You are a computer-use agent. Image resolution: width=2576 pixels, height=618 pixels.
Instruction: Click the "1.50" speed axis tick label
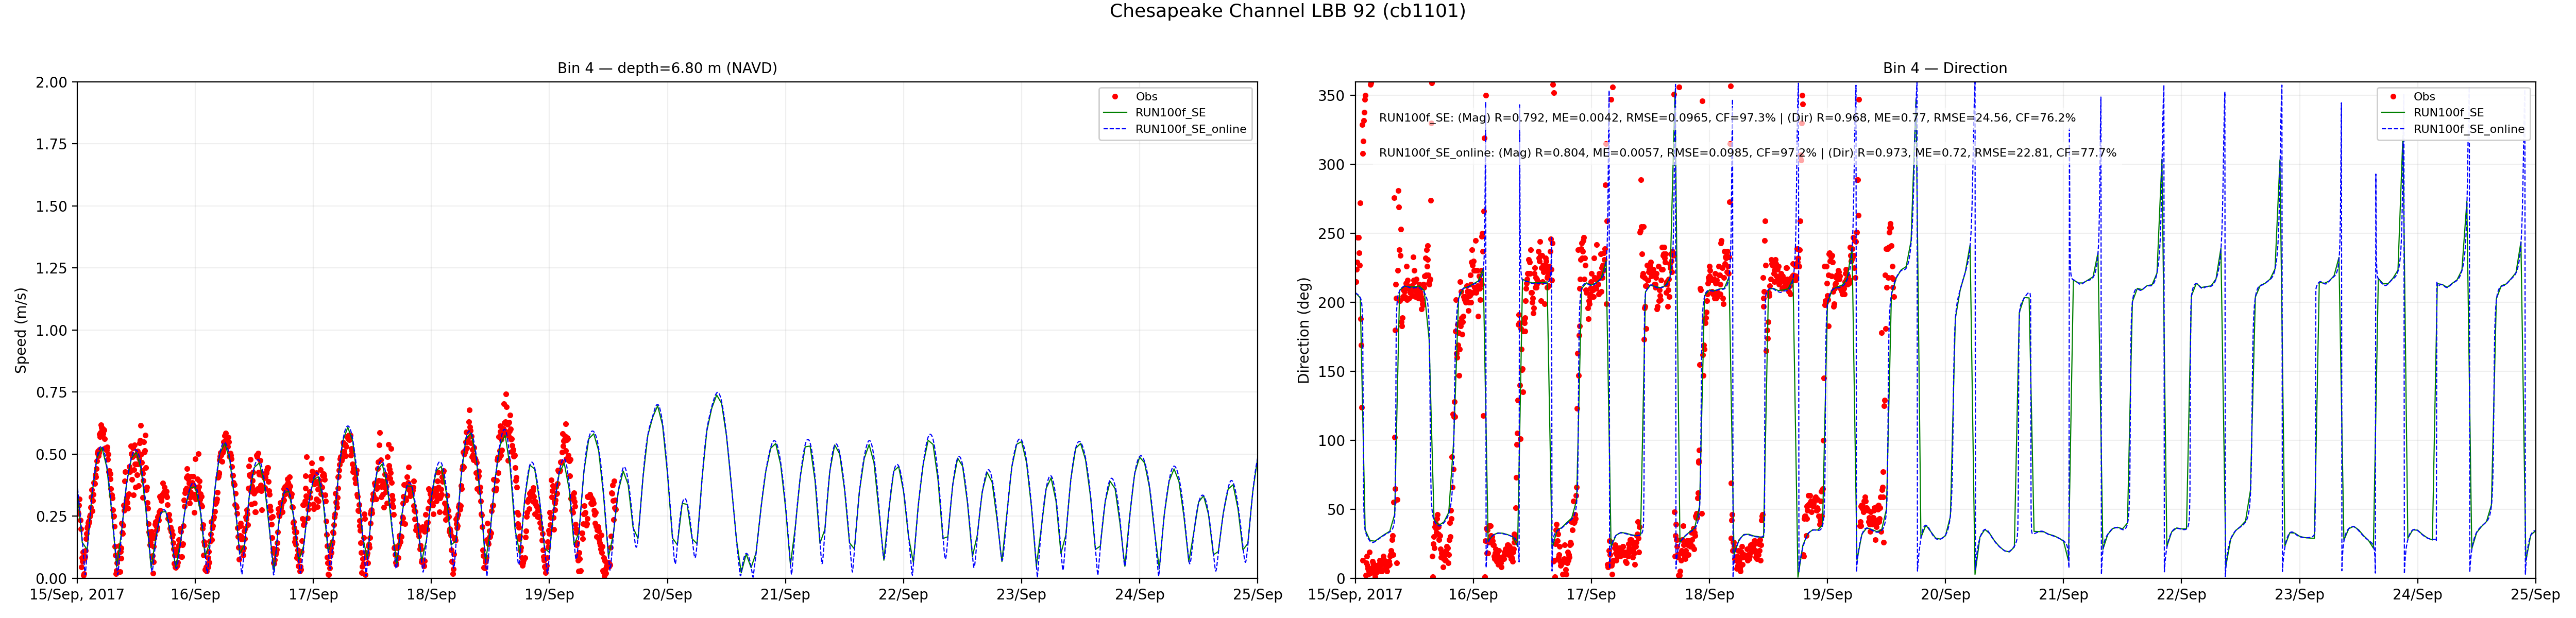click(51, 206)
